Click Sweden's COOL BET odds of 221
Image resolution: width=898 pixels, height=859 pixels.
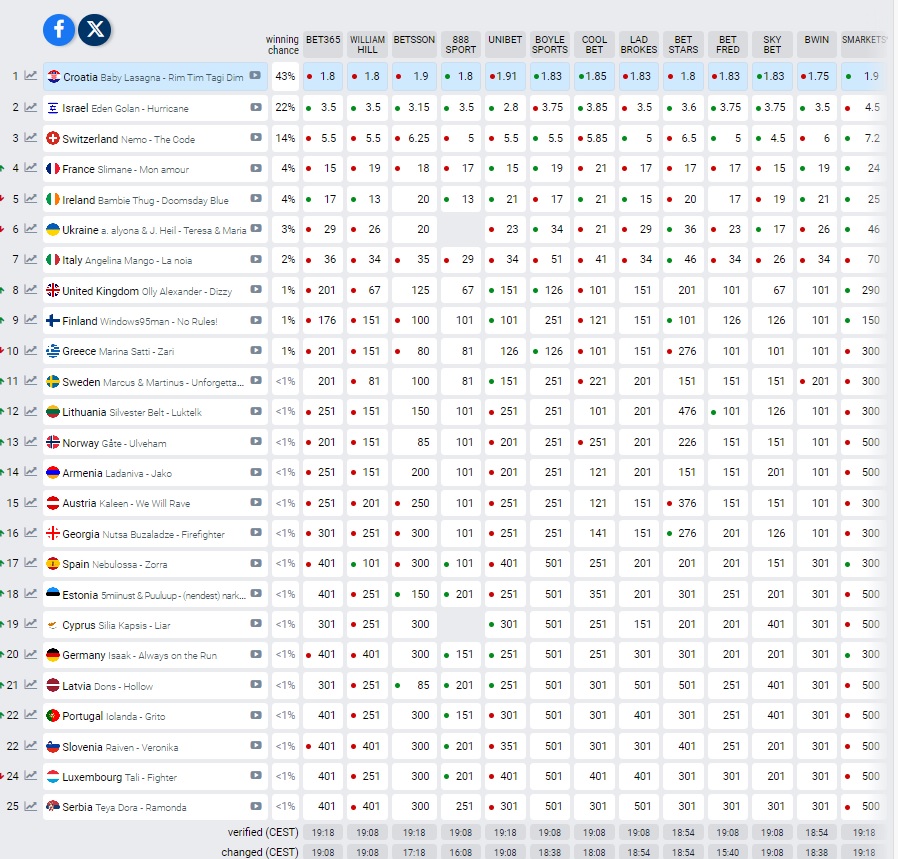tap(594, 381)
